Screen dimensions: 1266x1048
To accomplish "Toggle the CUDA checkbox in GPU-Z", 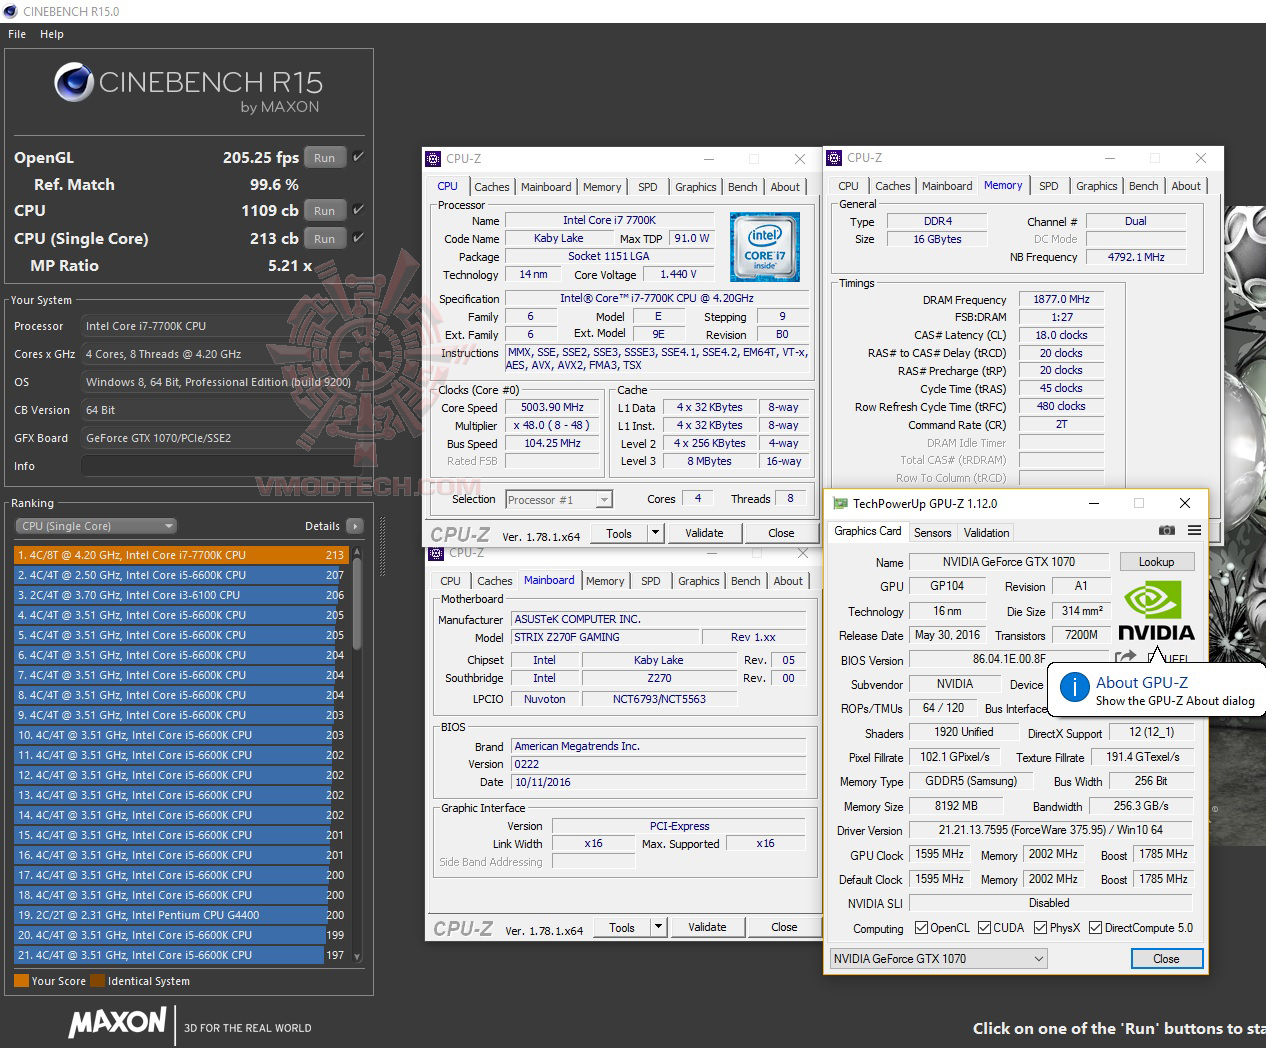I will coord(982,927).
